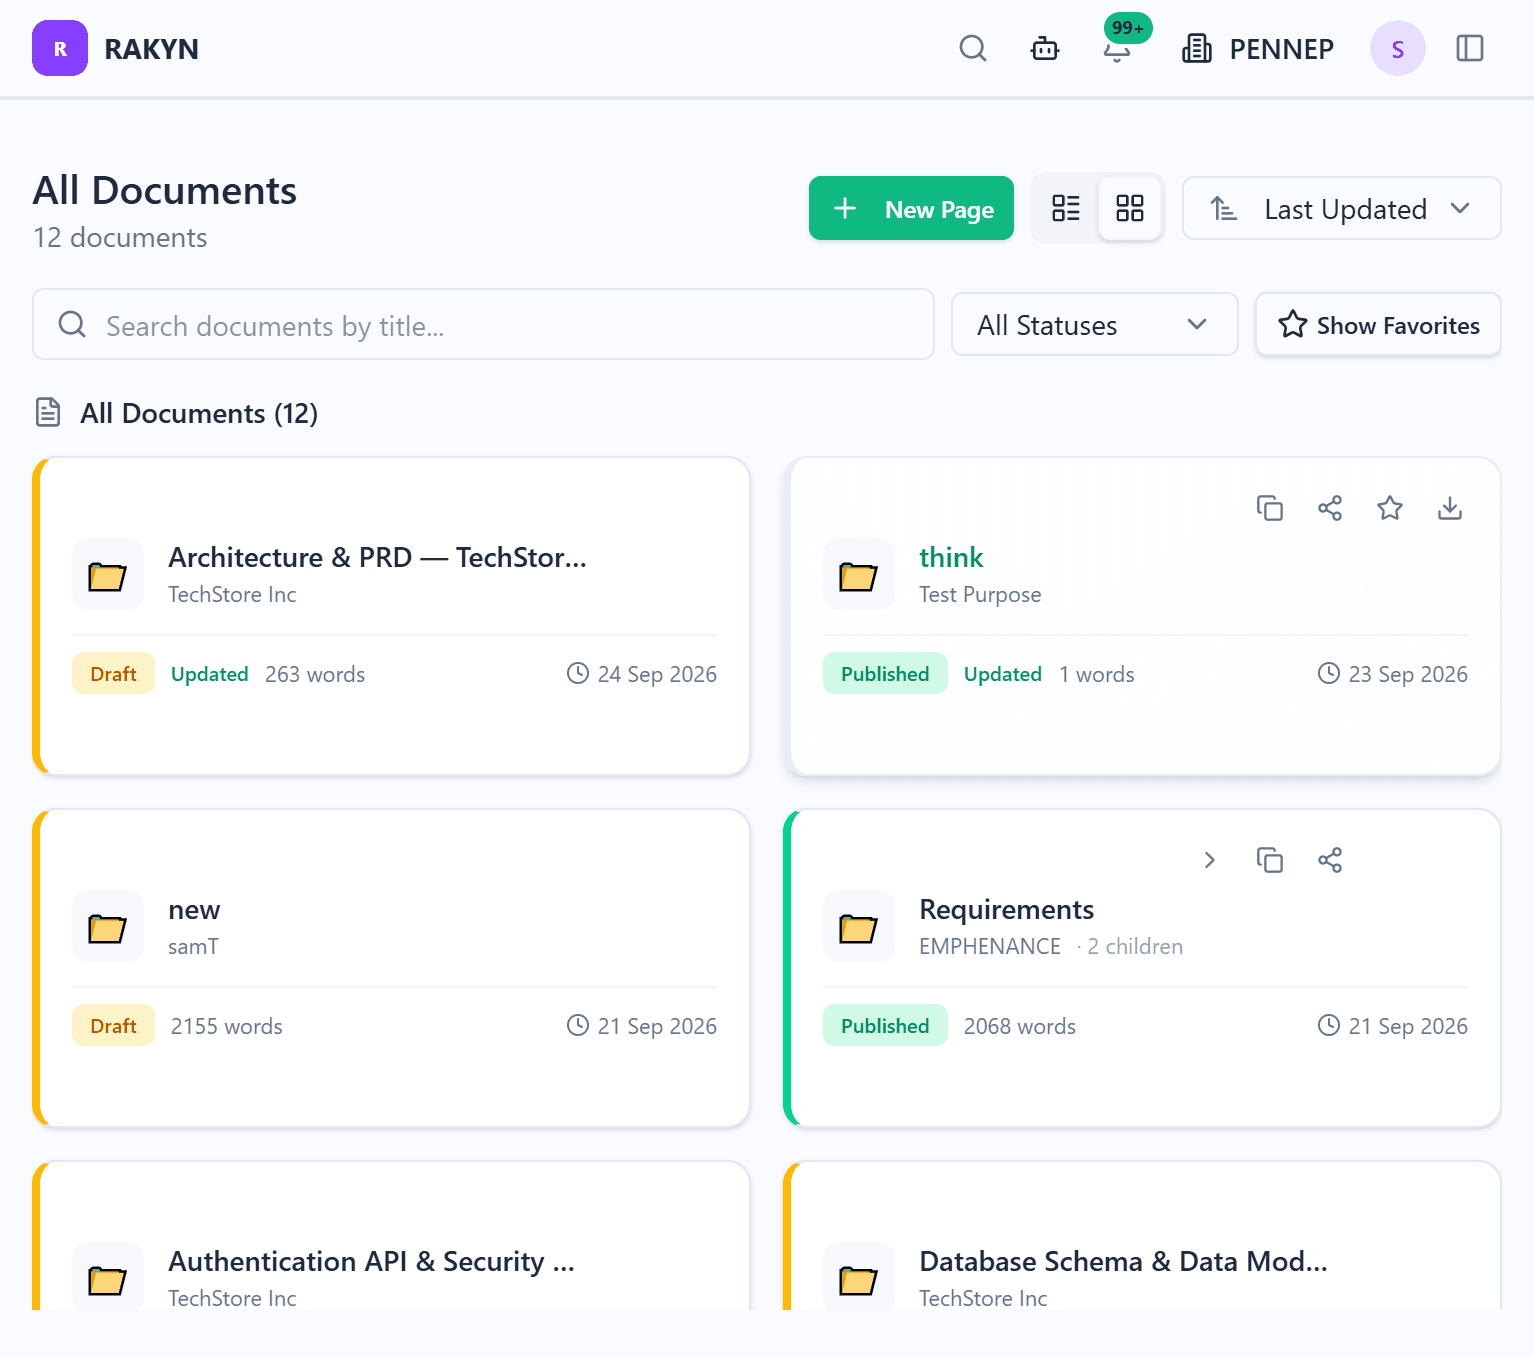
Task: Open the think document title
Action: coord(951,557)
